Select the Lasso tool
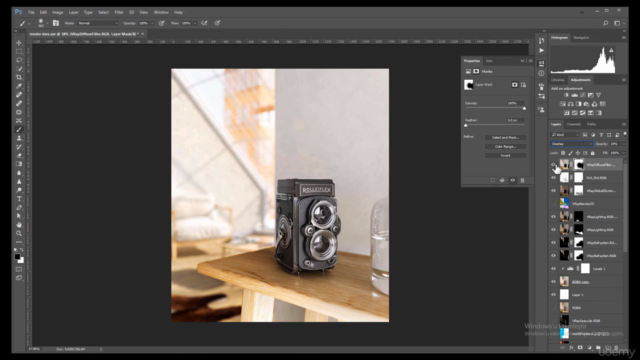This screenshot has height=360, width=640. [19, 60]
